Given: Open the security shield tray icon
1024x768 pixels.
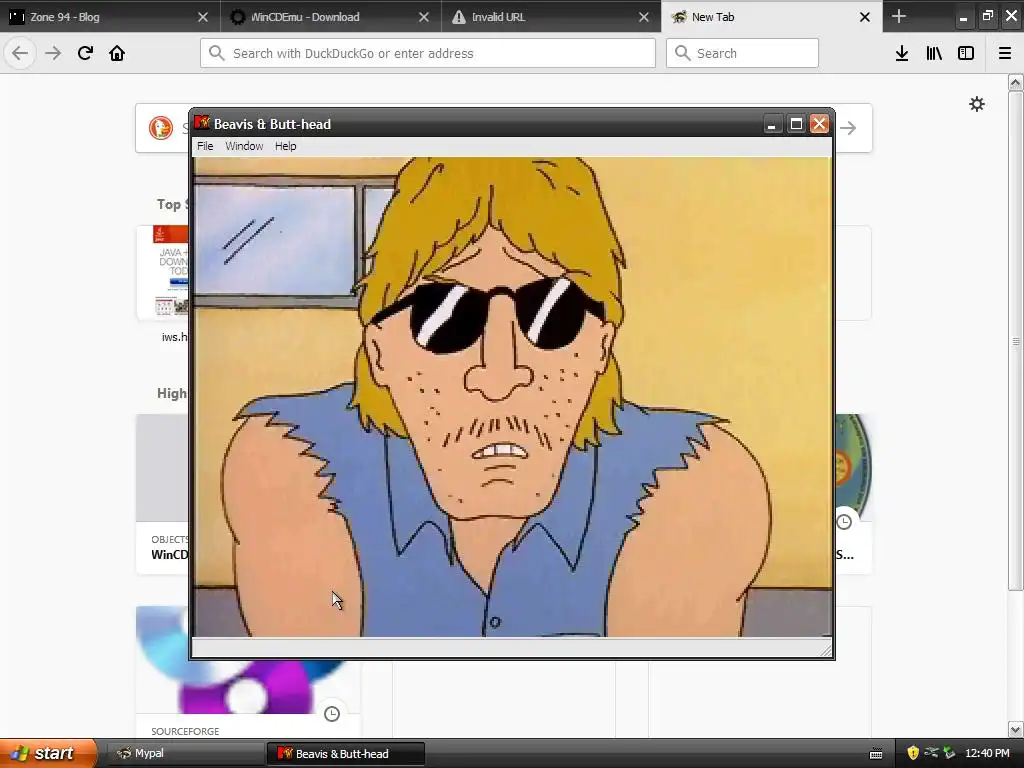Looking at the screenshot, I should pyautogui.click(x=913, y=753).
